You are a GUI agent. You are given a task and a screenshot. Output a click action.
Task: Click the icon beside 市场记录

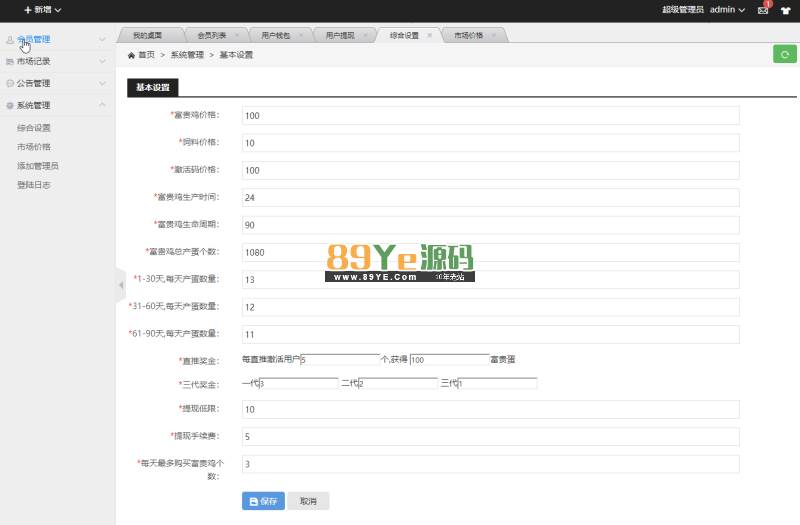(10, 61)
